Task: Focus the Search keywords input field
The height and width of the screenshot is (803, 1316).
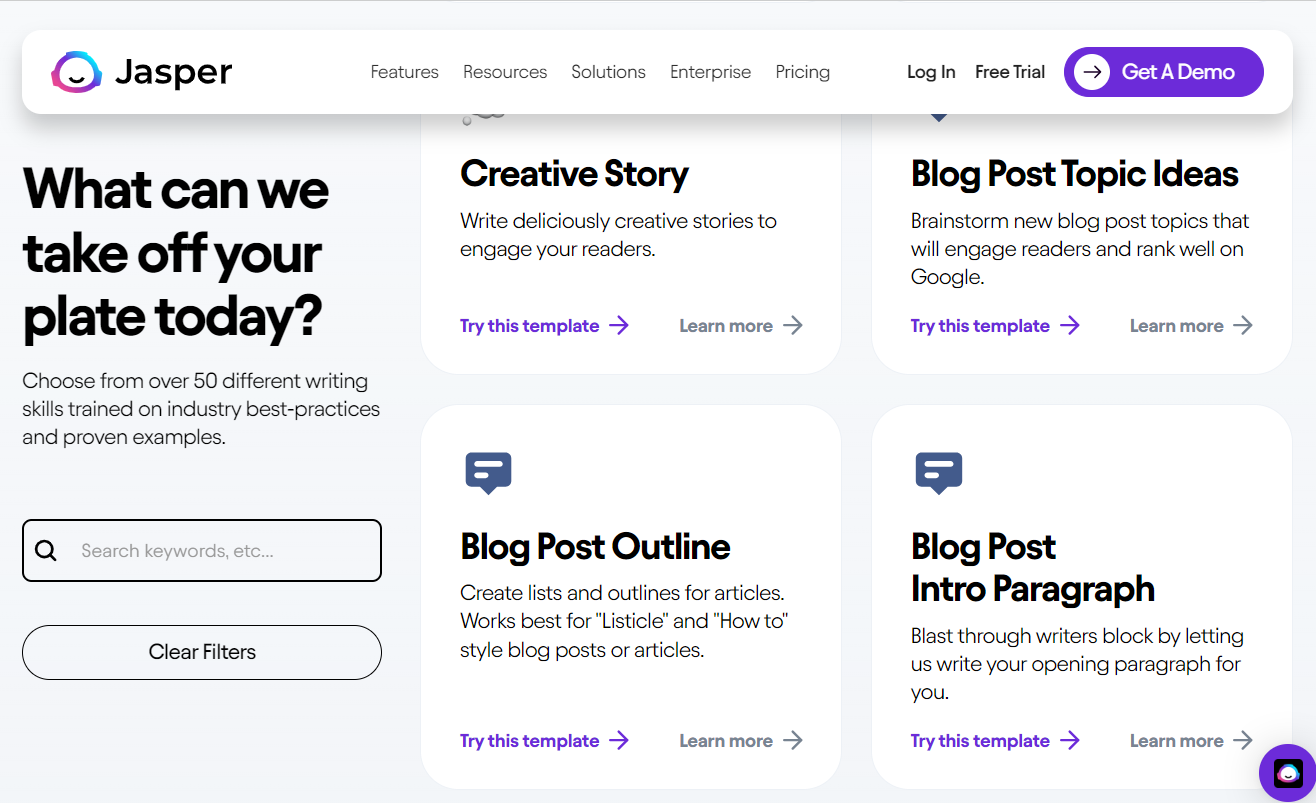Action: click(x=220, y=551)
